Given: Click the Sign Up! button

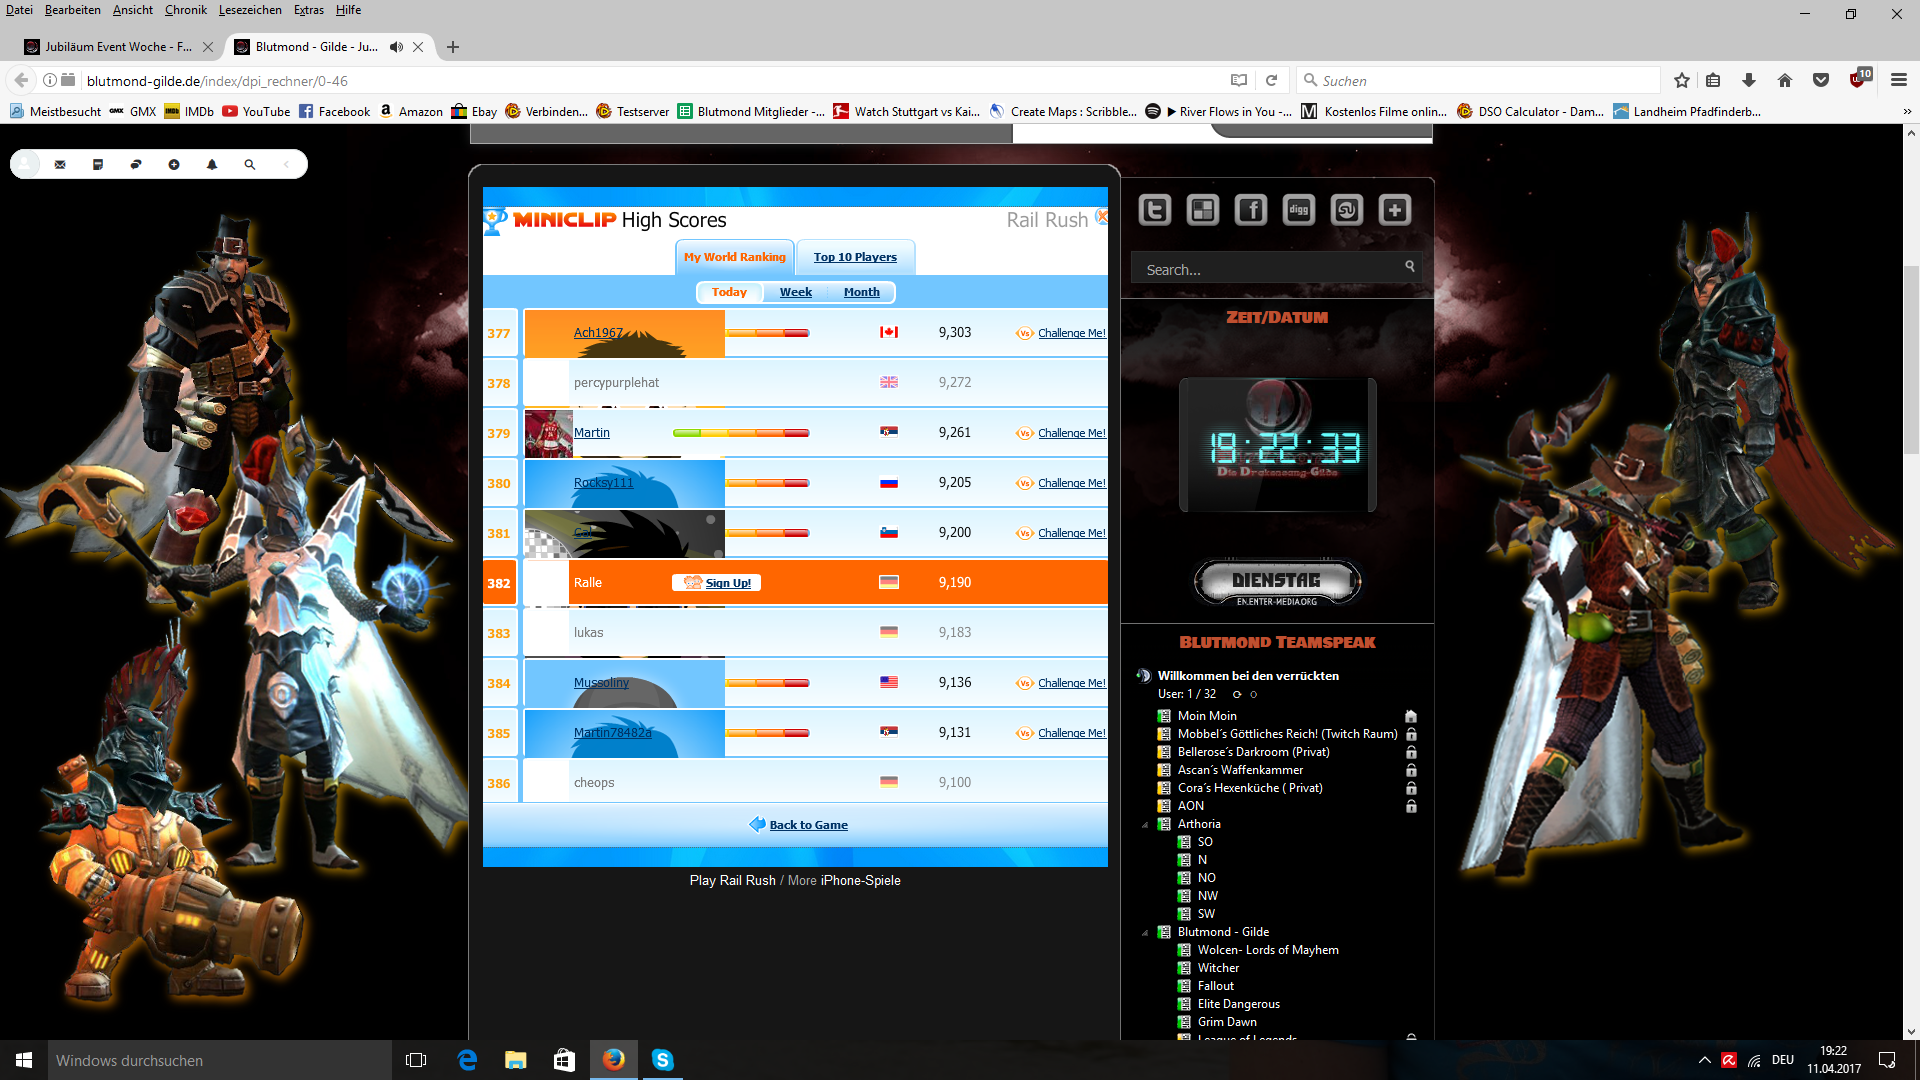Looking at the screenshot, I should coord(717,583).
